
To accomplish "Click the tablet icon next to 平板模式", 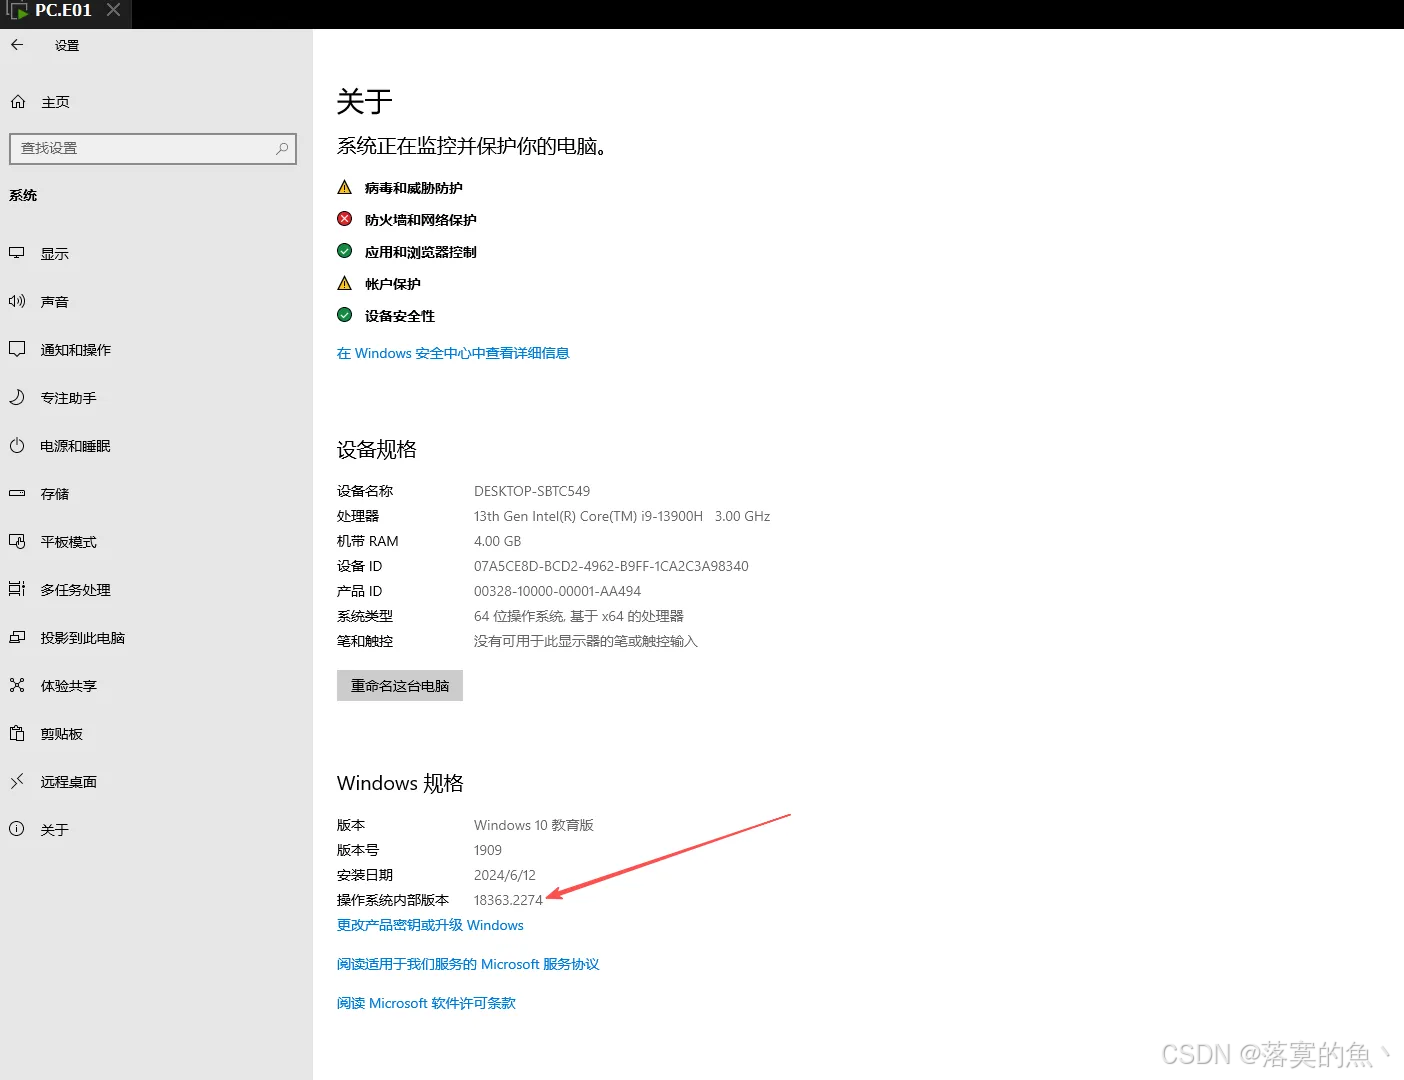I will click(17, 541).
